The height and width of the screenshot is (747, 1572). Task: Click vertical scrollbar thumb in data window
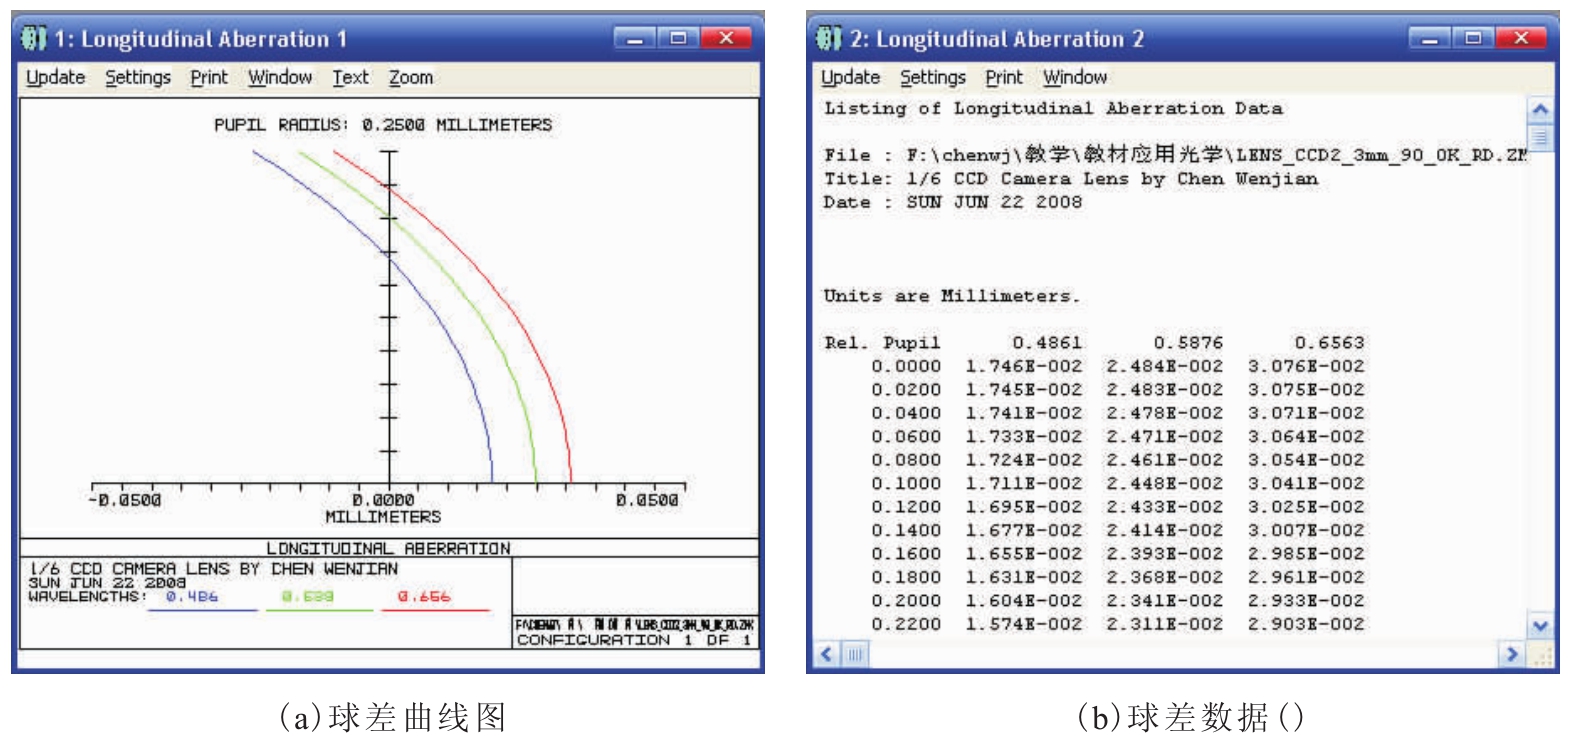(x=1540, y=137)
